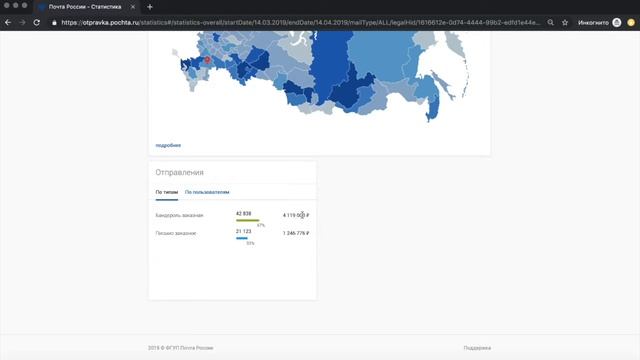Switch to the По типам tab
The width and height of the screenshot is (640, 360).
click(167, 192)
